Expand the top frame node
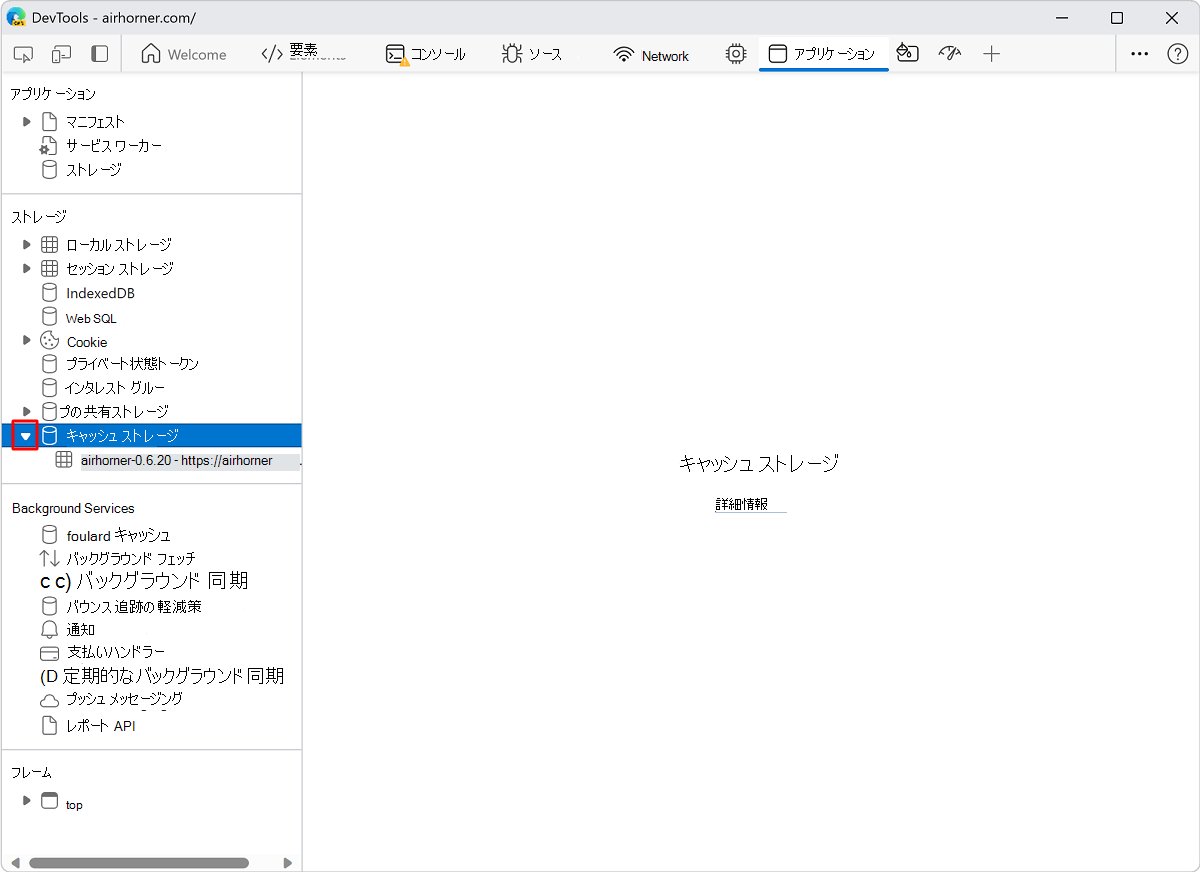 (x=27, y=801)
